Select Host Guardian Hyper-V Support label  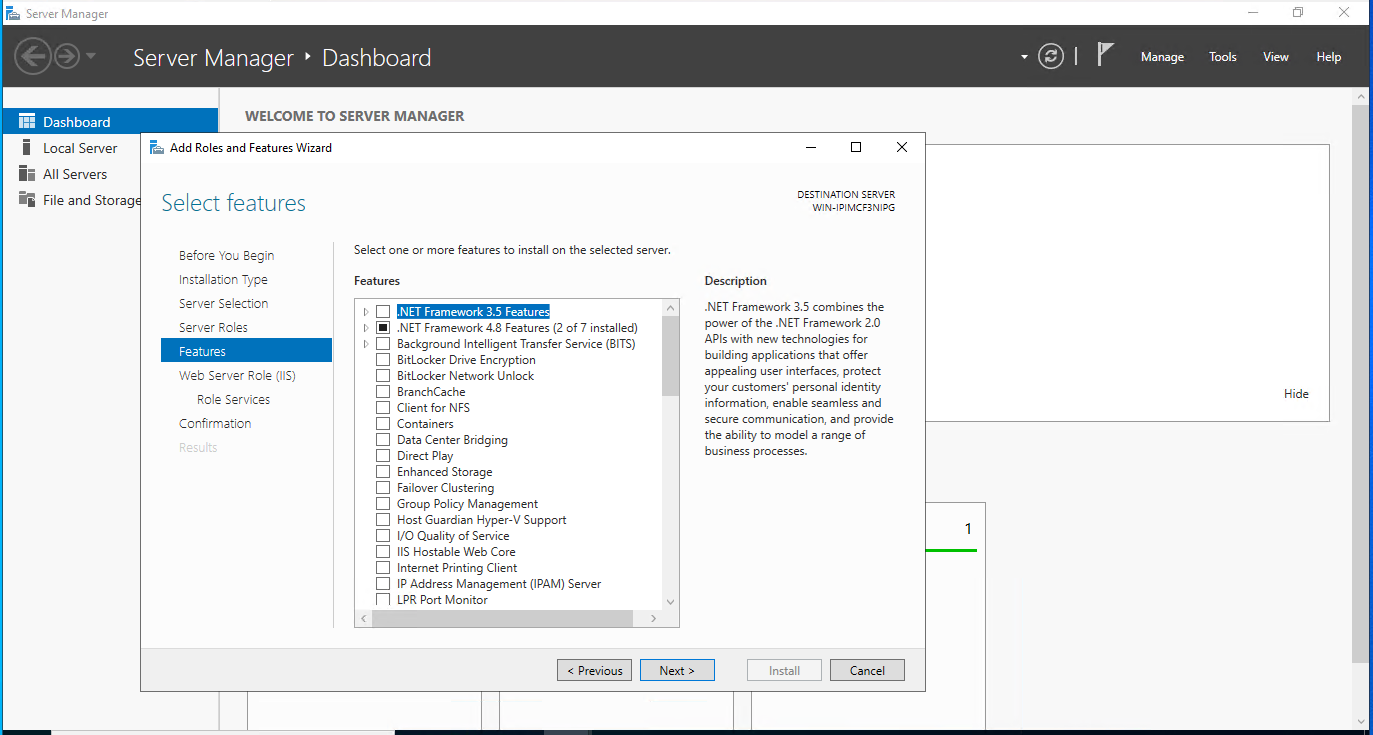(481, 520)
